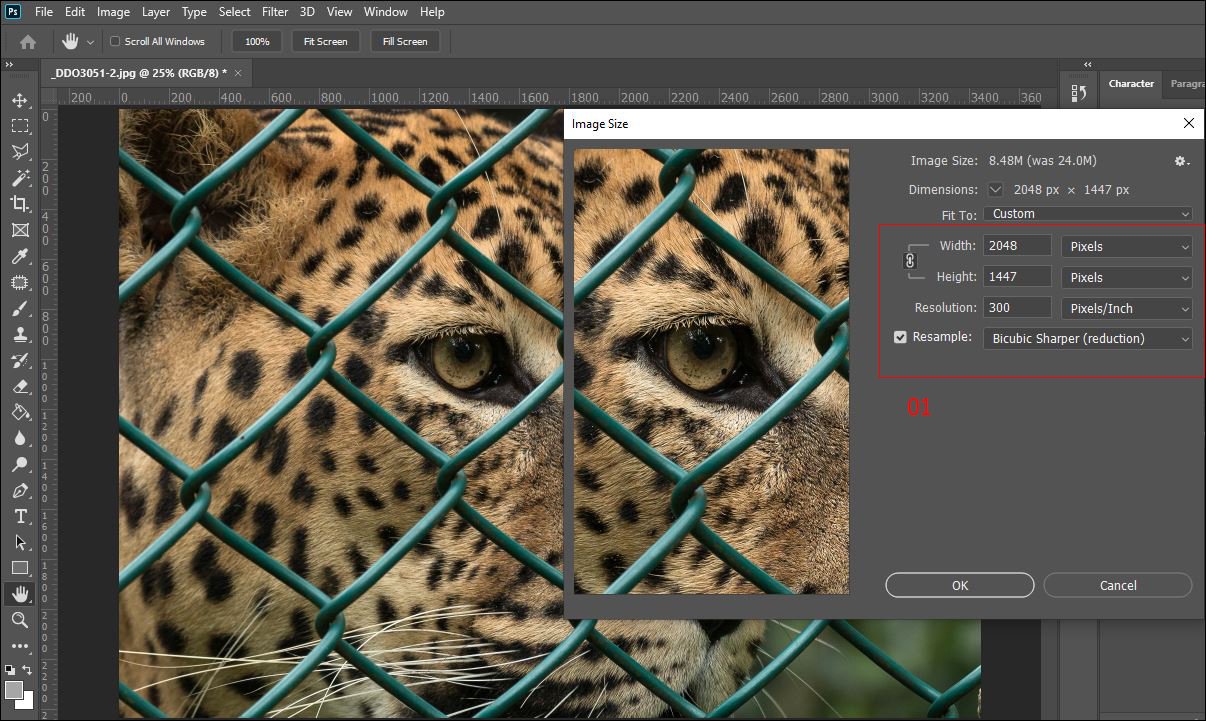This screenshot has height=721, width=1206.
Task: Select the Eraser tool
Action: pyautogui.click(x=20, y=387)
